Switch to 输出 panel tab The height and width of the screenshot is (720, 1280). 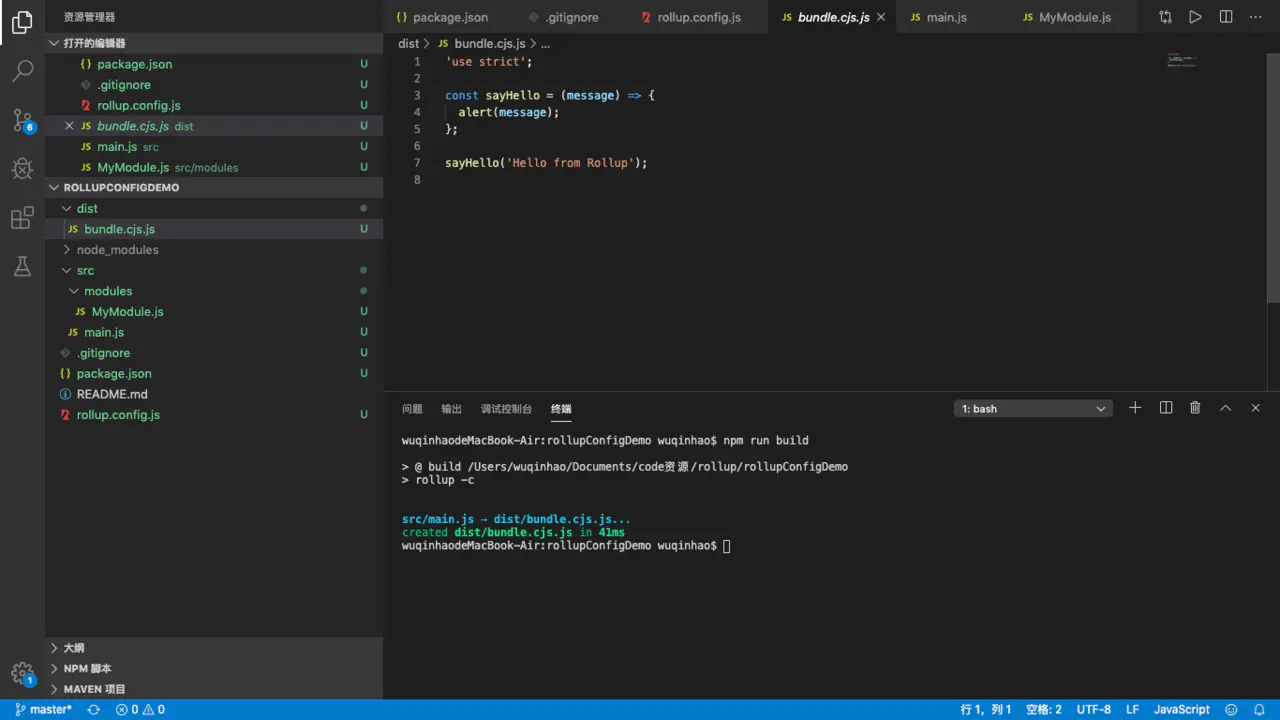452,409
